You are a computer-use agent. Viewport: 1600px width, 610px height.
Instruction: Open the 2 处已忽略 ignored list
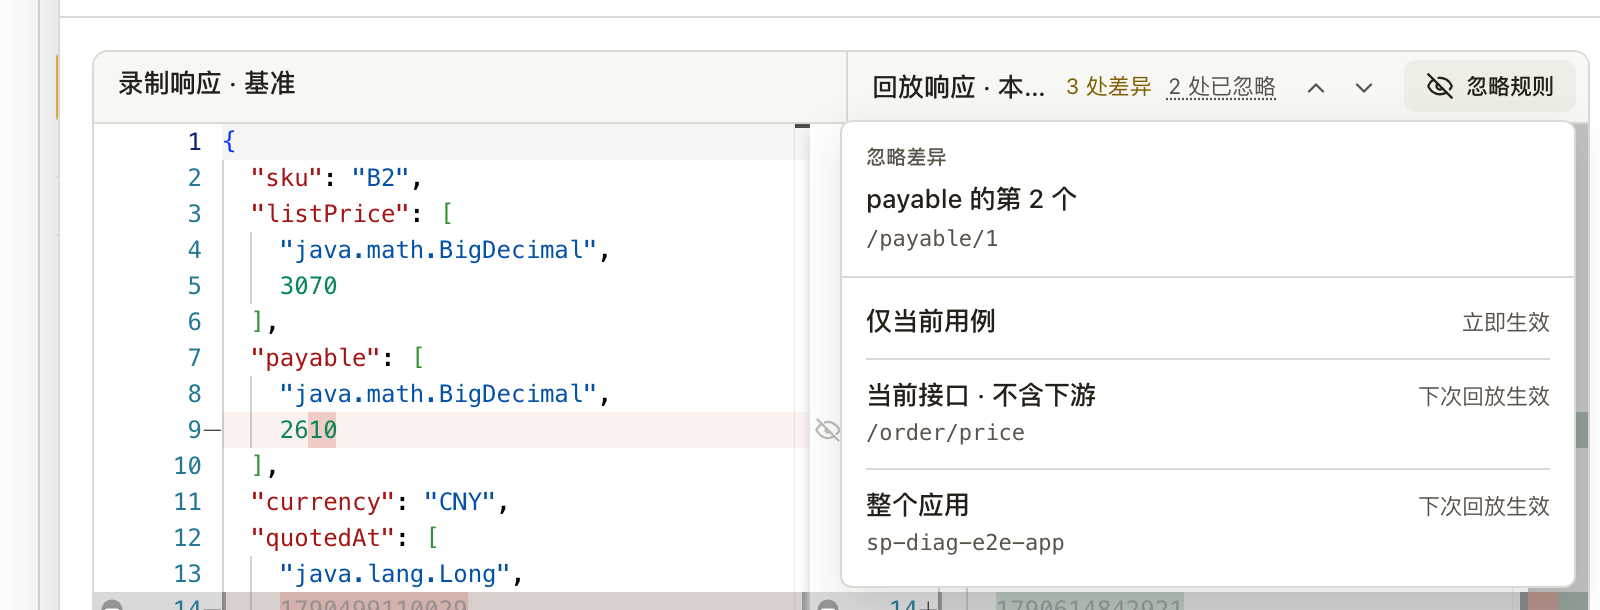1222,87
